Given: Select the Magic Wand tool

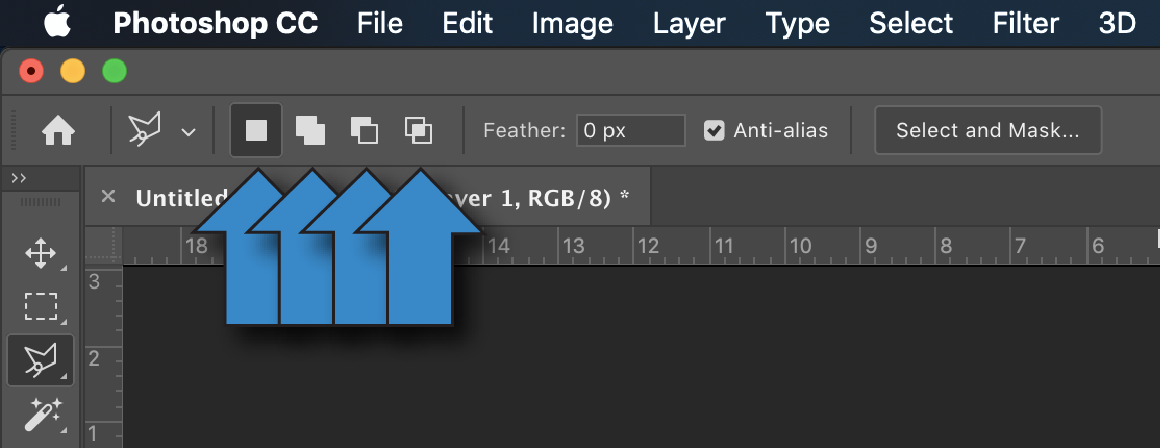Looking at the screenshot, I should 40,413.
